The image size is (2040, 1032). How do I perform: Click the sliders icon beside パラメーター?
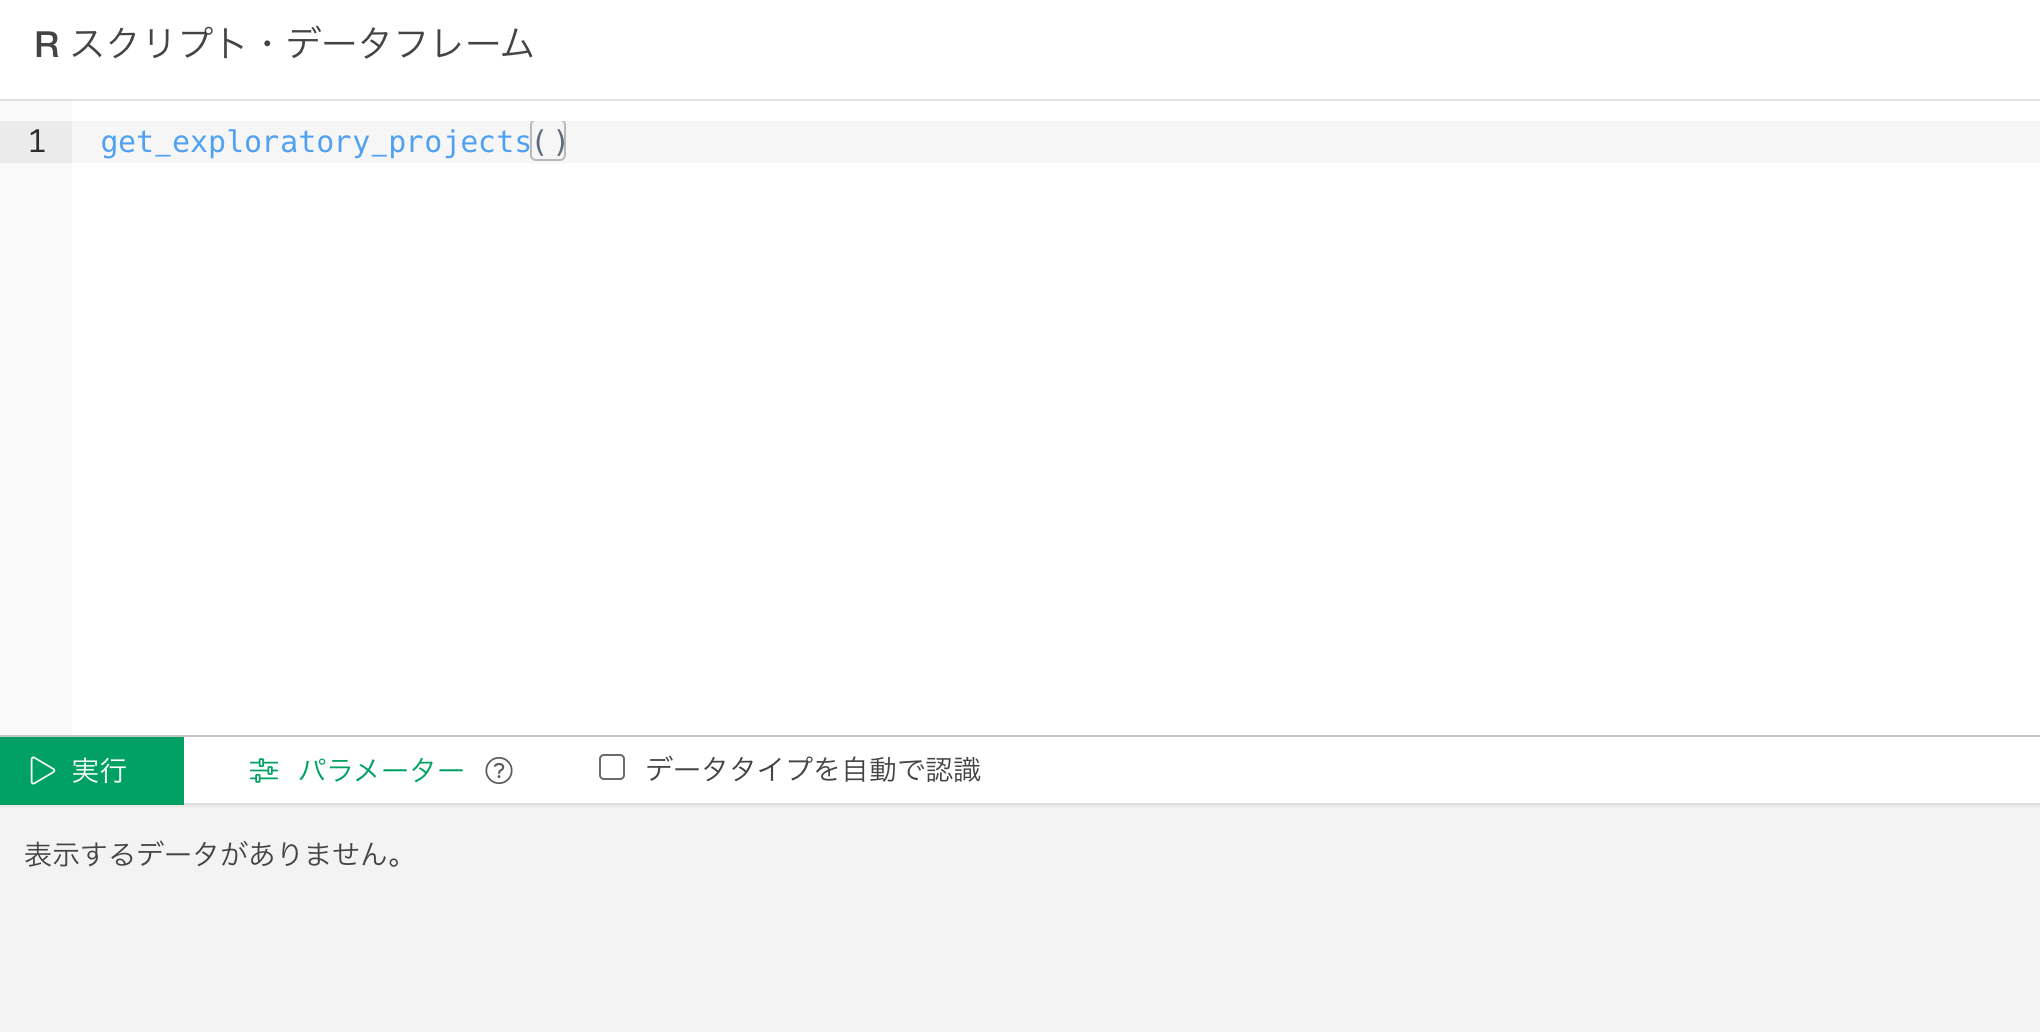pos(264,770)
